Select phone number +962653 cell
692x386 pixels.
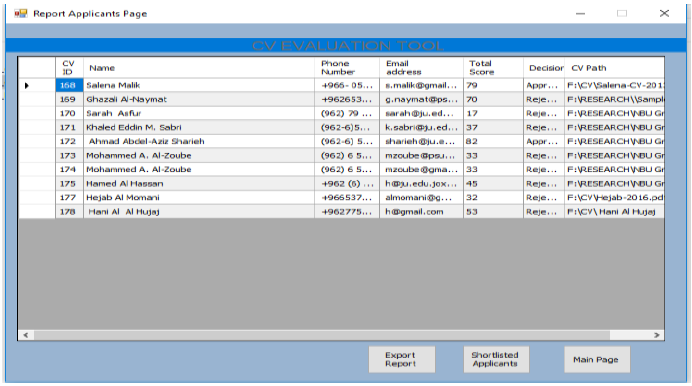click(347, 99)
